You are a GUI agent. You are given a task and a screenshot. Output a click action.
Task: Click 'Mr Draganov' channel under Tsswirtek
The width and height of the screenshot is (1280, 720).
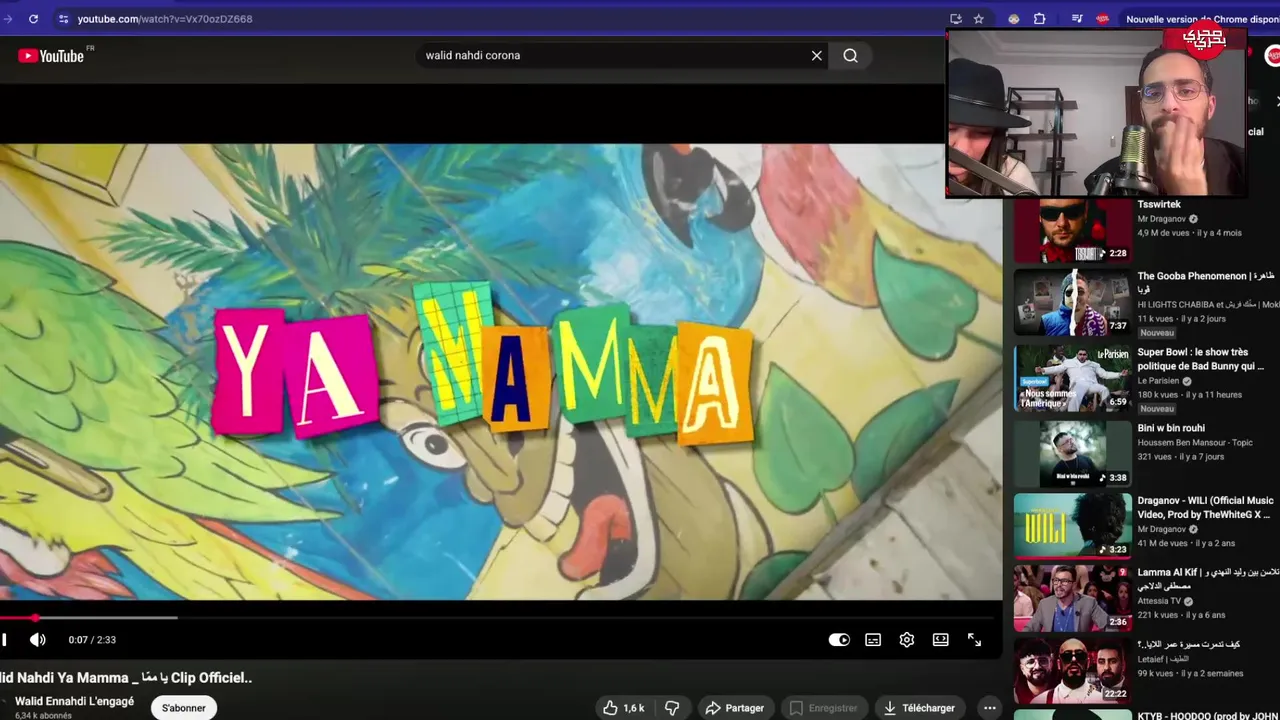click(1161, 219)
